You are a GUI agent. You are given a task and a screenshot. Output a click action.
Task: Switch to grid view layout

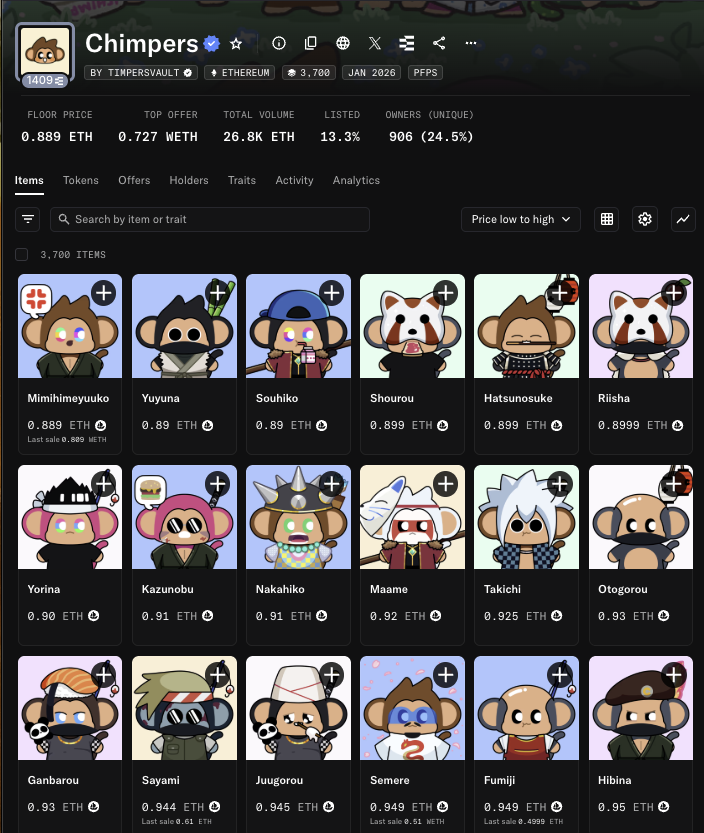point(606,219)
